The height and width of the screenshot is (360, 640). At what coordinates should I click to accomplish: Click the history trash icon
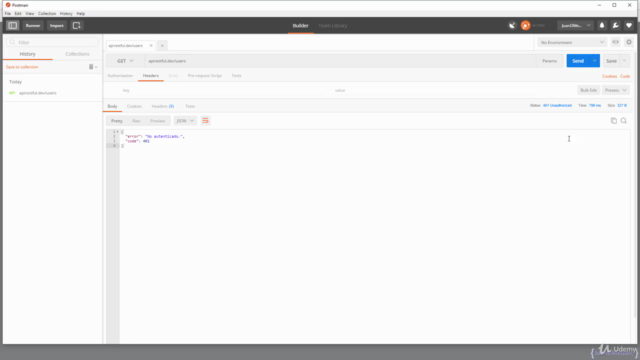[91, 67]
